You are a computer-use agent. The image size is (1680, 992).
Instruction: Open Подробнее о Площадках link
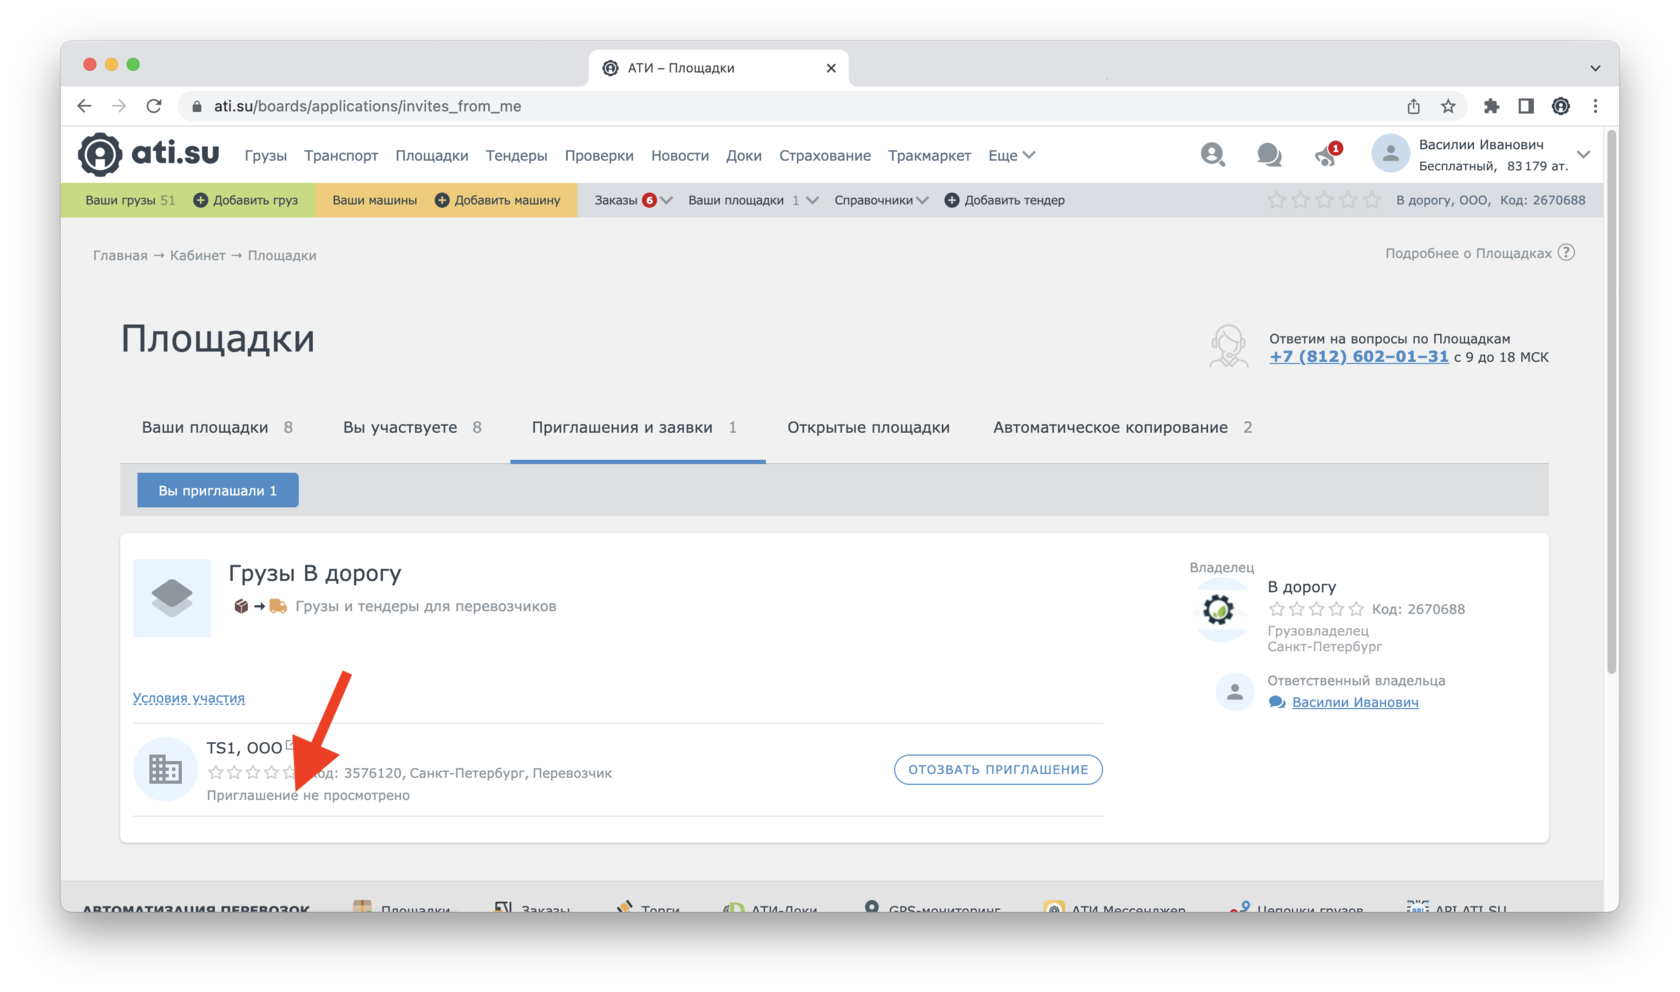click(x=1468, y=253)
